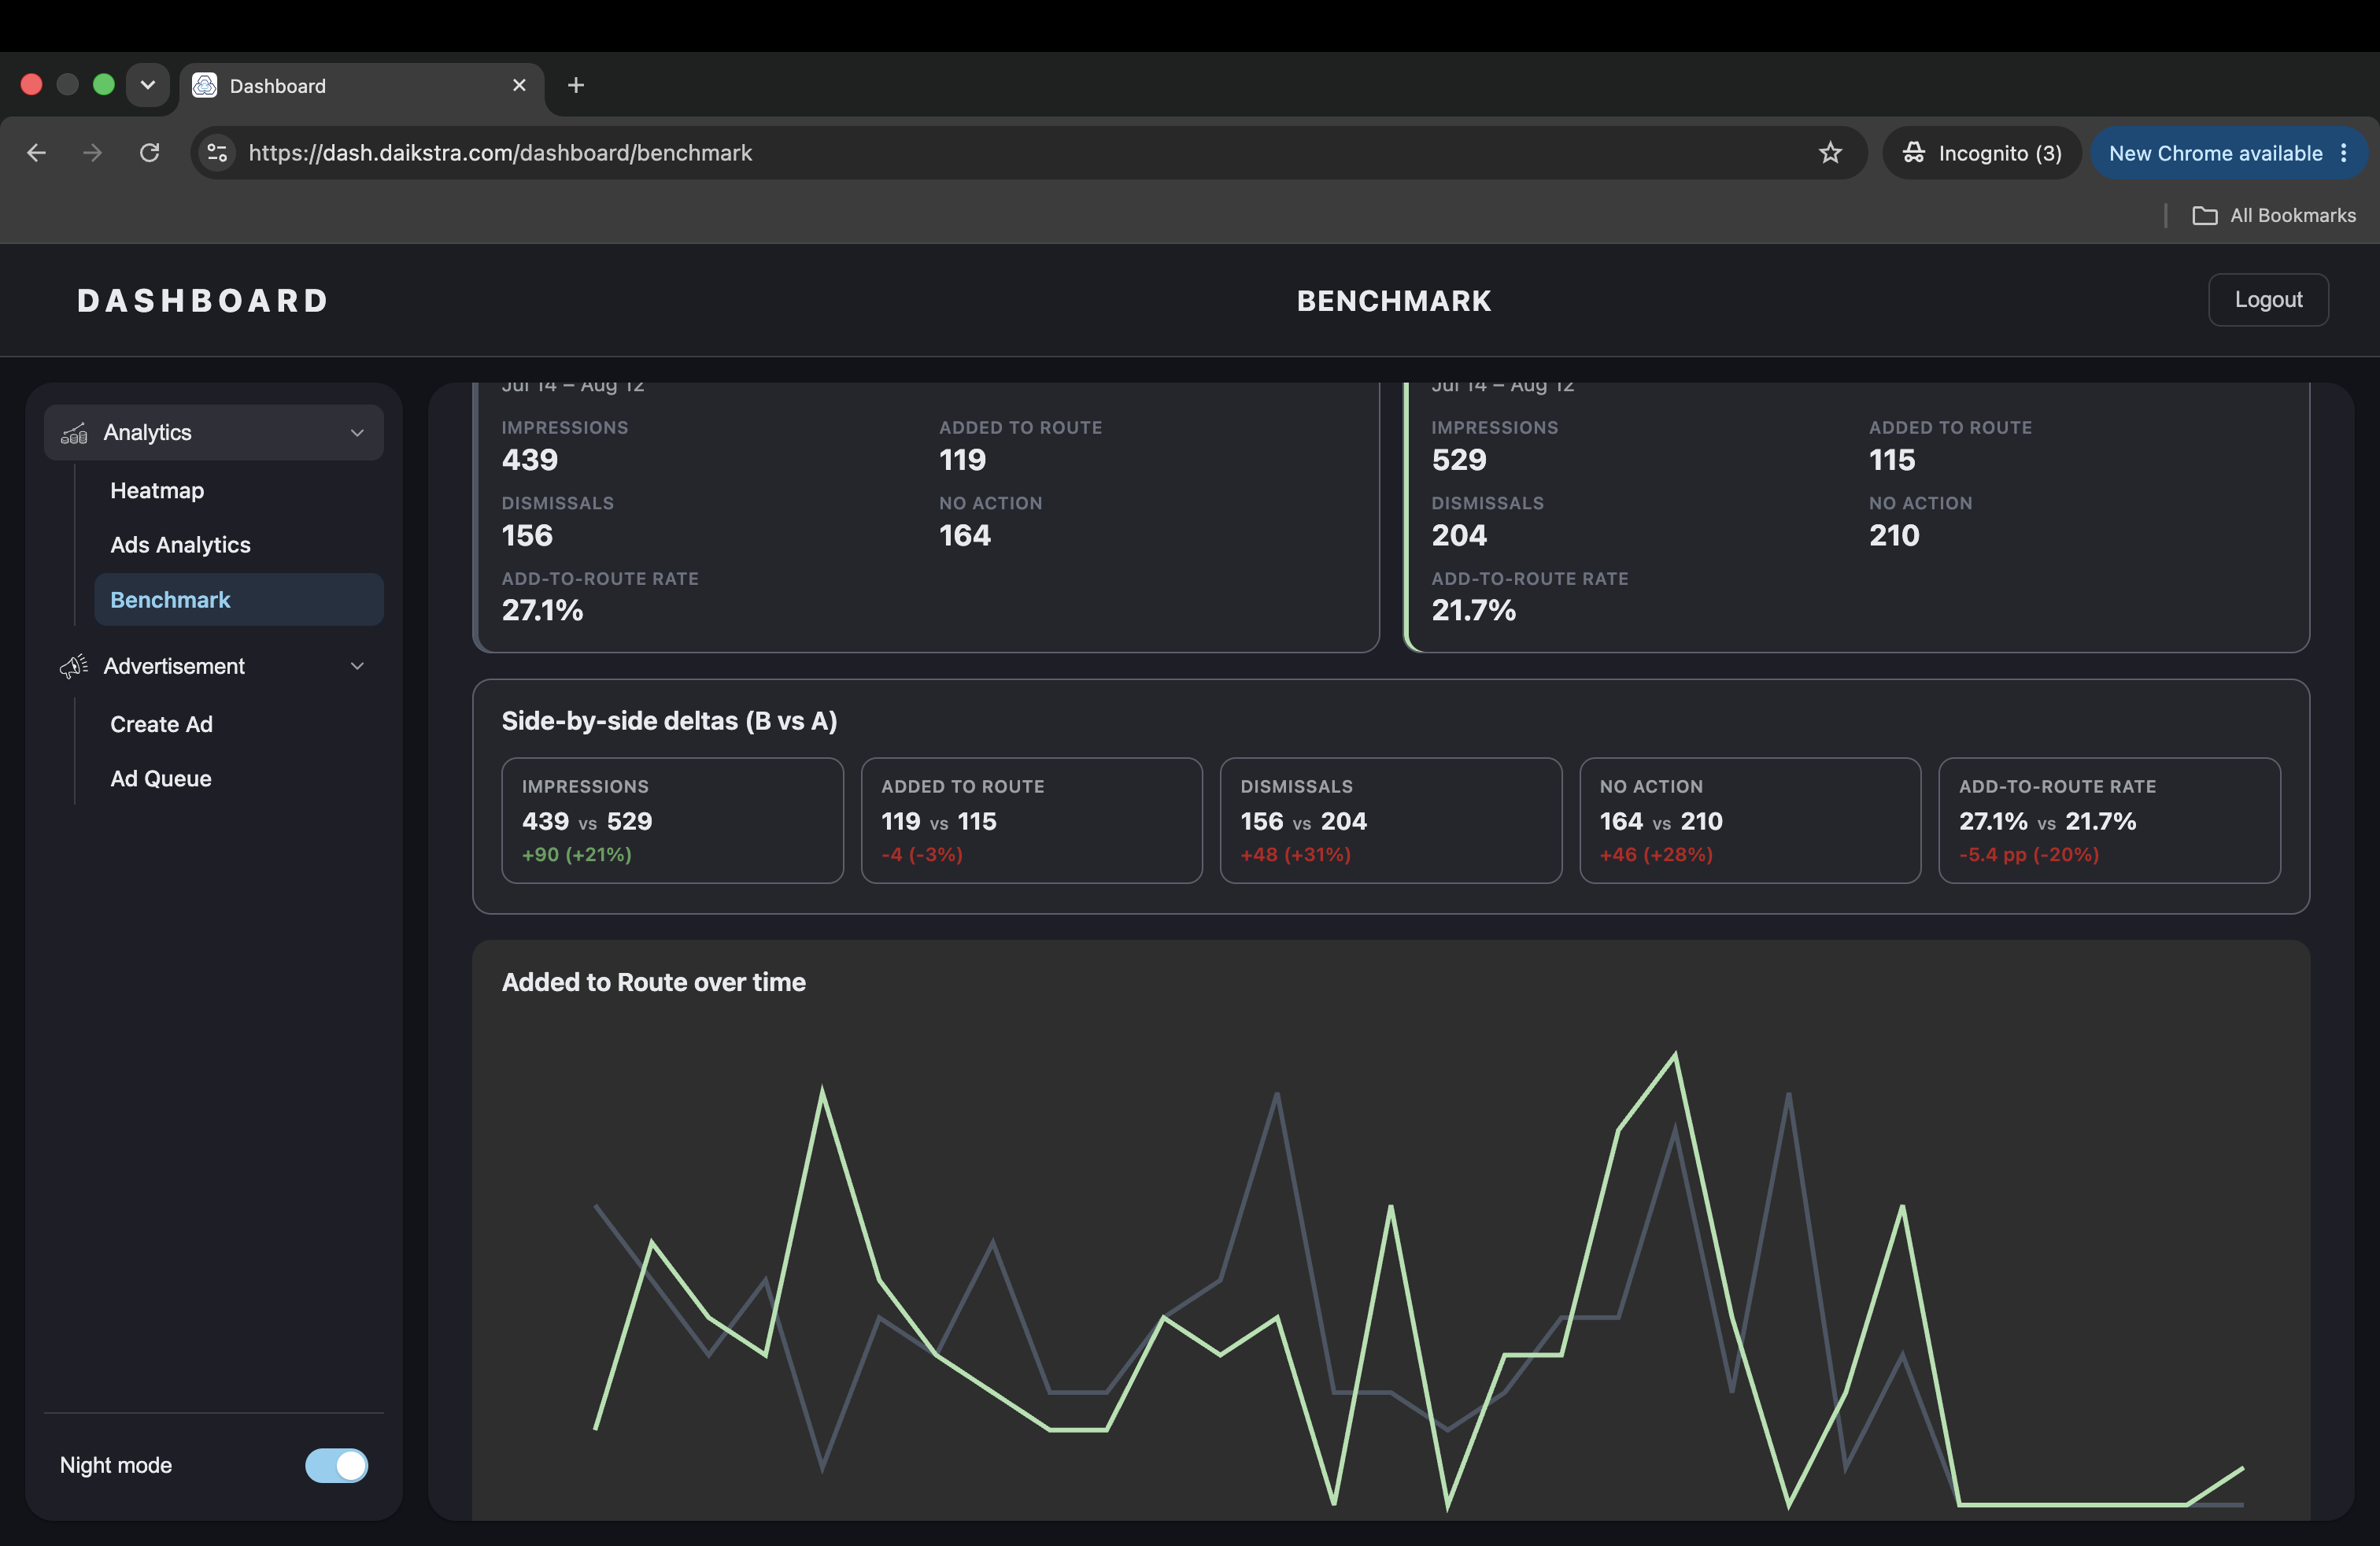Click the Add-to-Route Rate delta -5.4 pp
Image resolution: width=2380 pixels, height=1546 pixels.
[x=2028, y=855]
